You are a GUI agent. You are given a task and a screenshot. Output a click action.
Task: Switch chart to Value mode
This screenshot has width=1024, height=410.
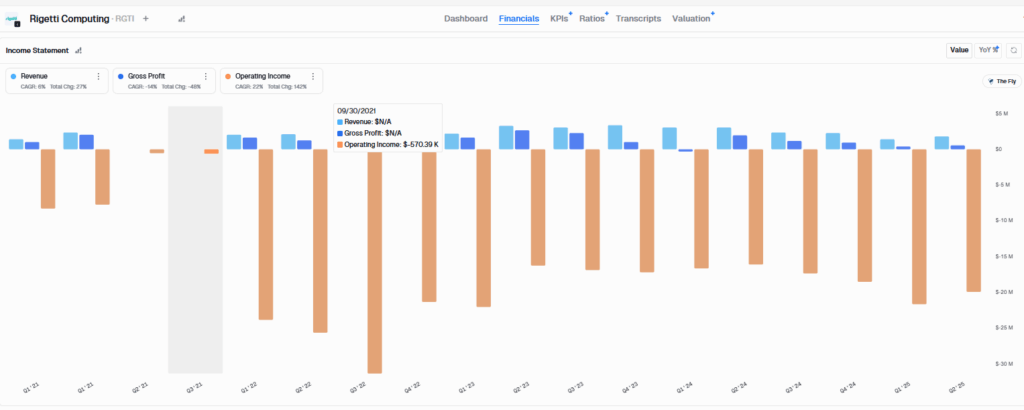click(959, 50)
